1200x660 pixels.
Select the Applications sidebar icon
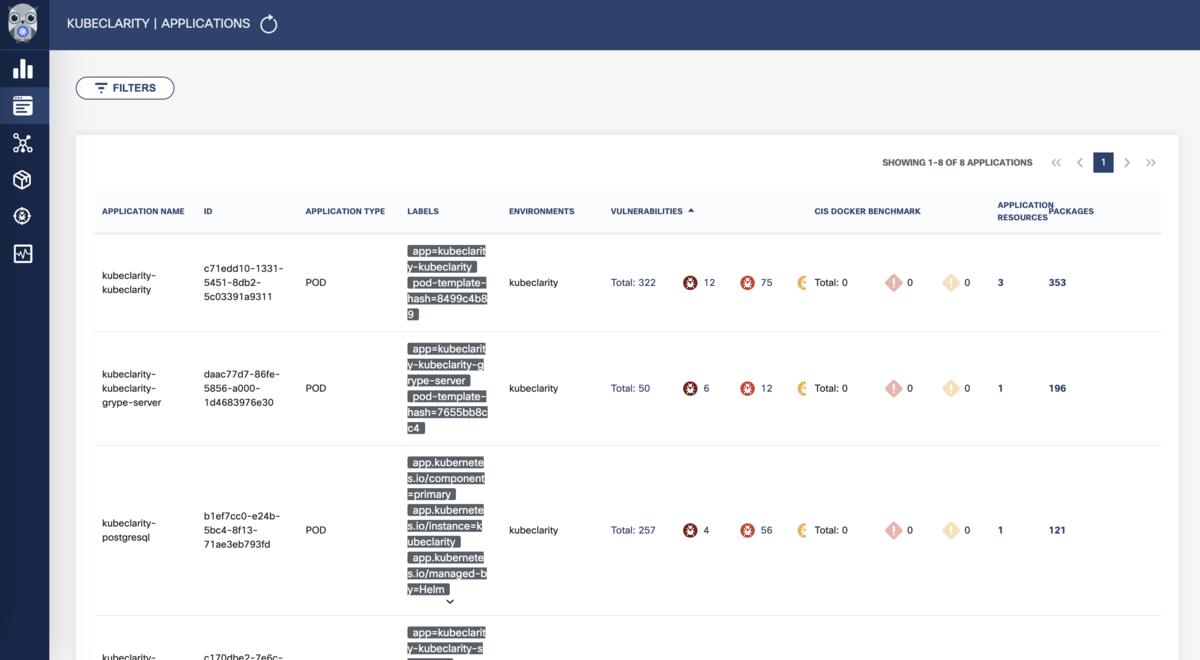(x=23, y=106)
